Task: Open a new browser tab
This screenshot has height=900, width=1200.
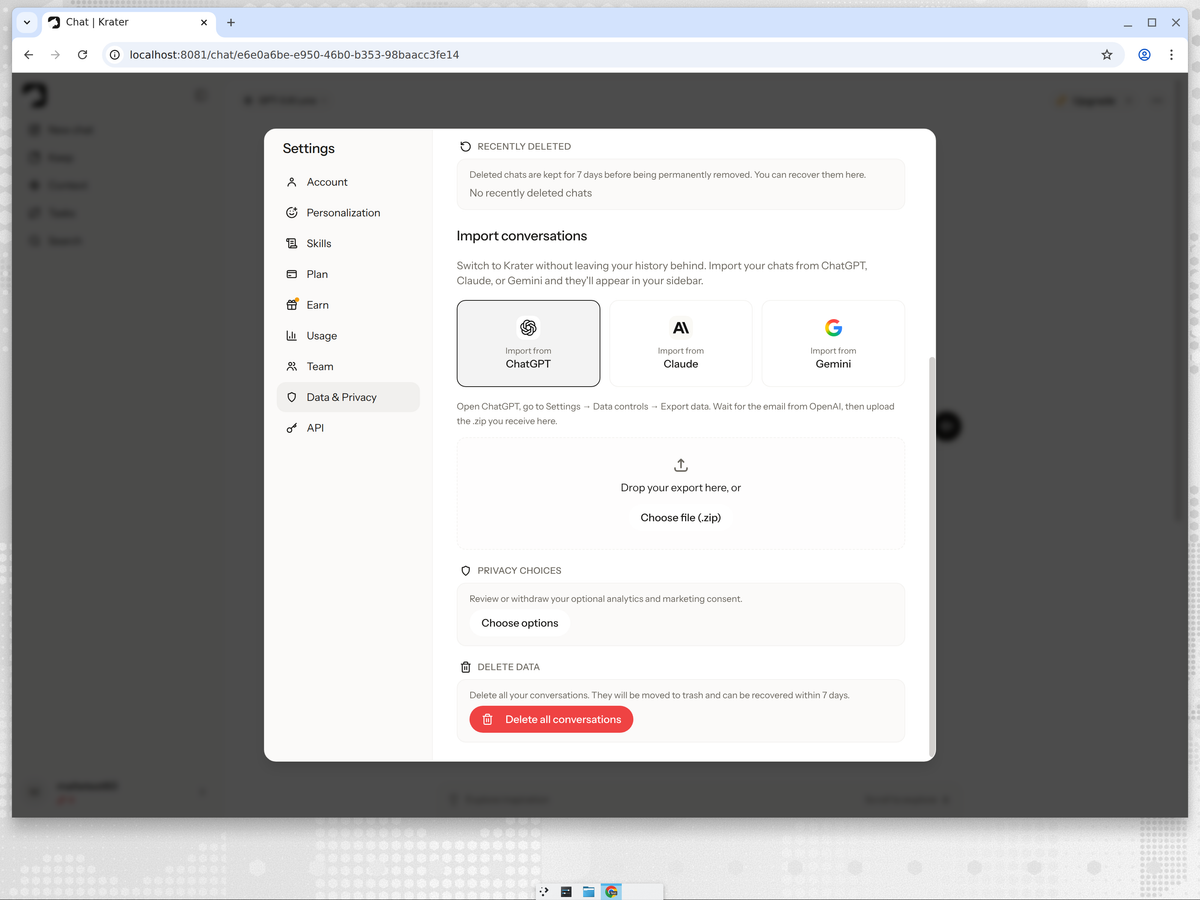Action: click(x=231, y=22)
